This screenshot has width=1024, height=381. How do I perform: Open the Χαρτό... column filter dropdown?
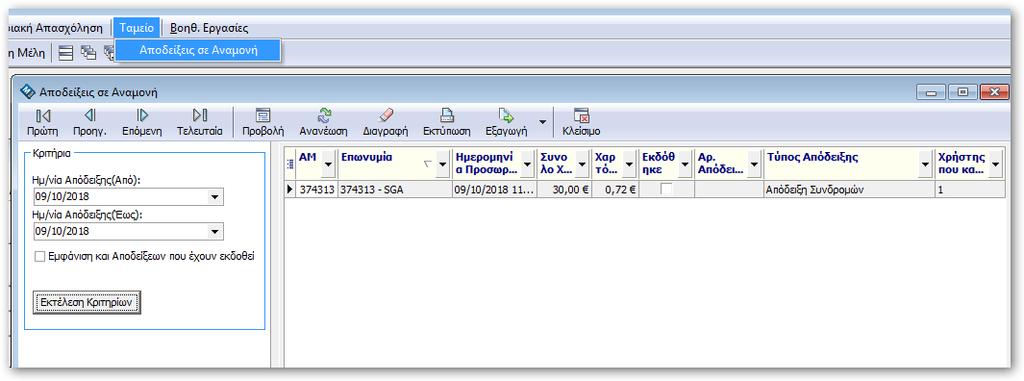coord(630,165)
